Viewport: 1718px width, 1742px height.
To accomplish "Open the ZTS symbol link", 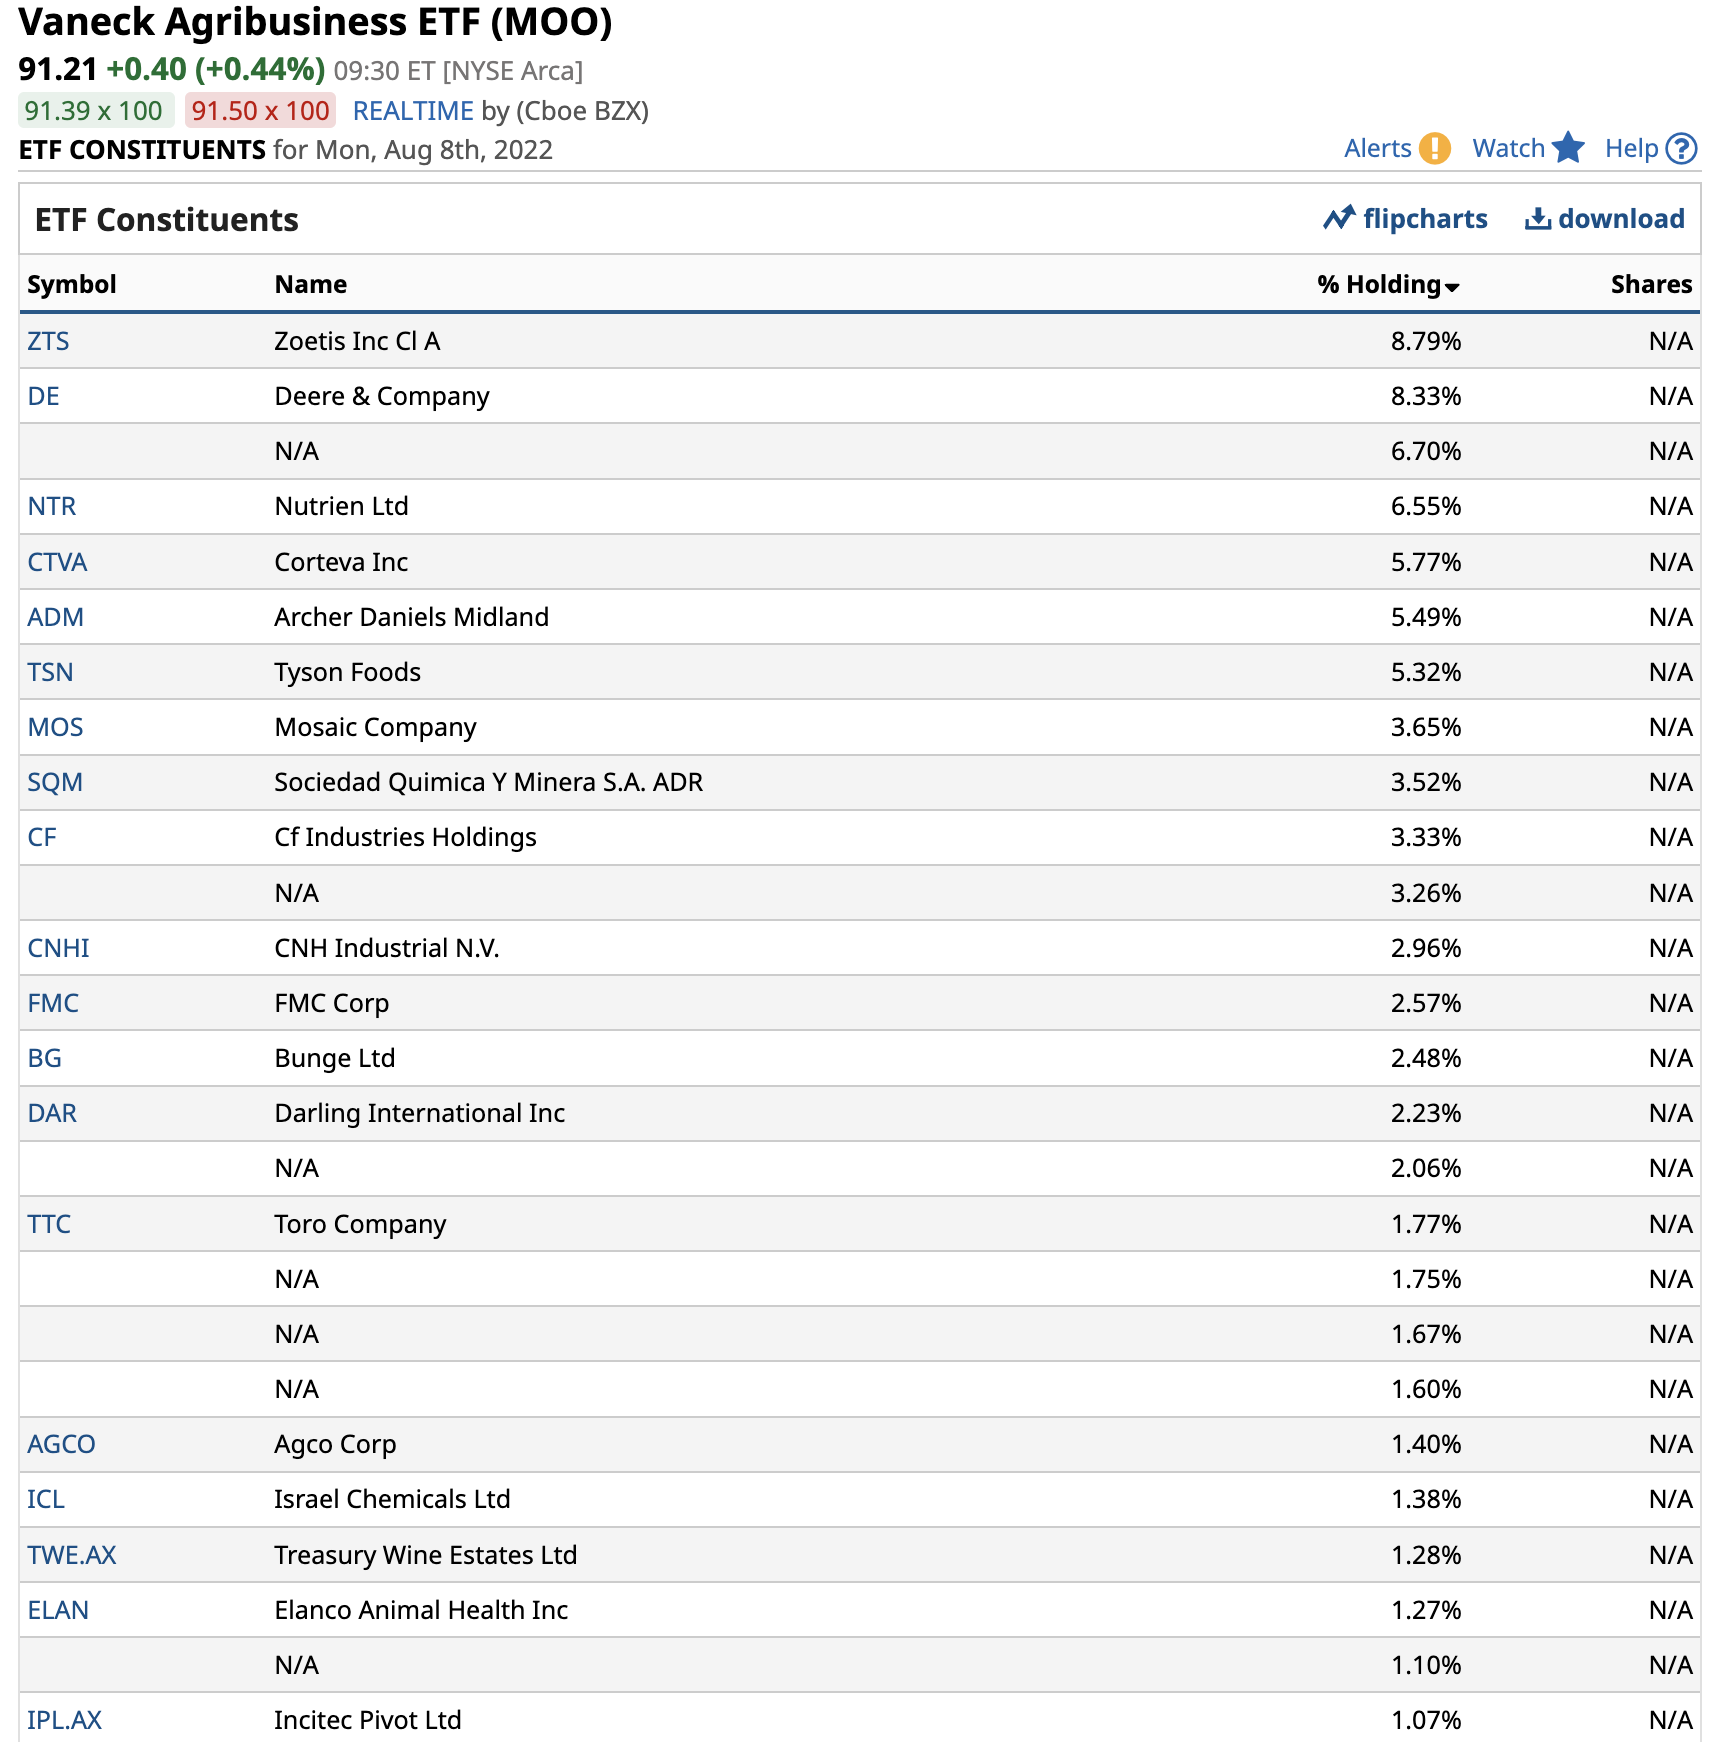I will 48,341.
